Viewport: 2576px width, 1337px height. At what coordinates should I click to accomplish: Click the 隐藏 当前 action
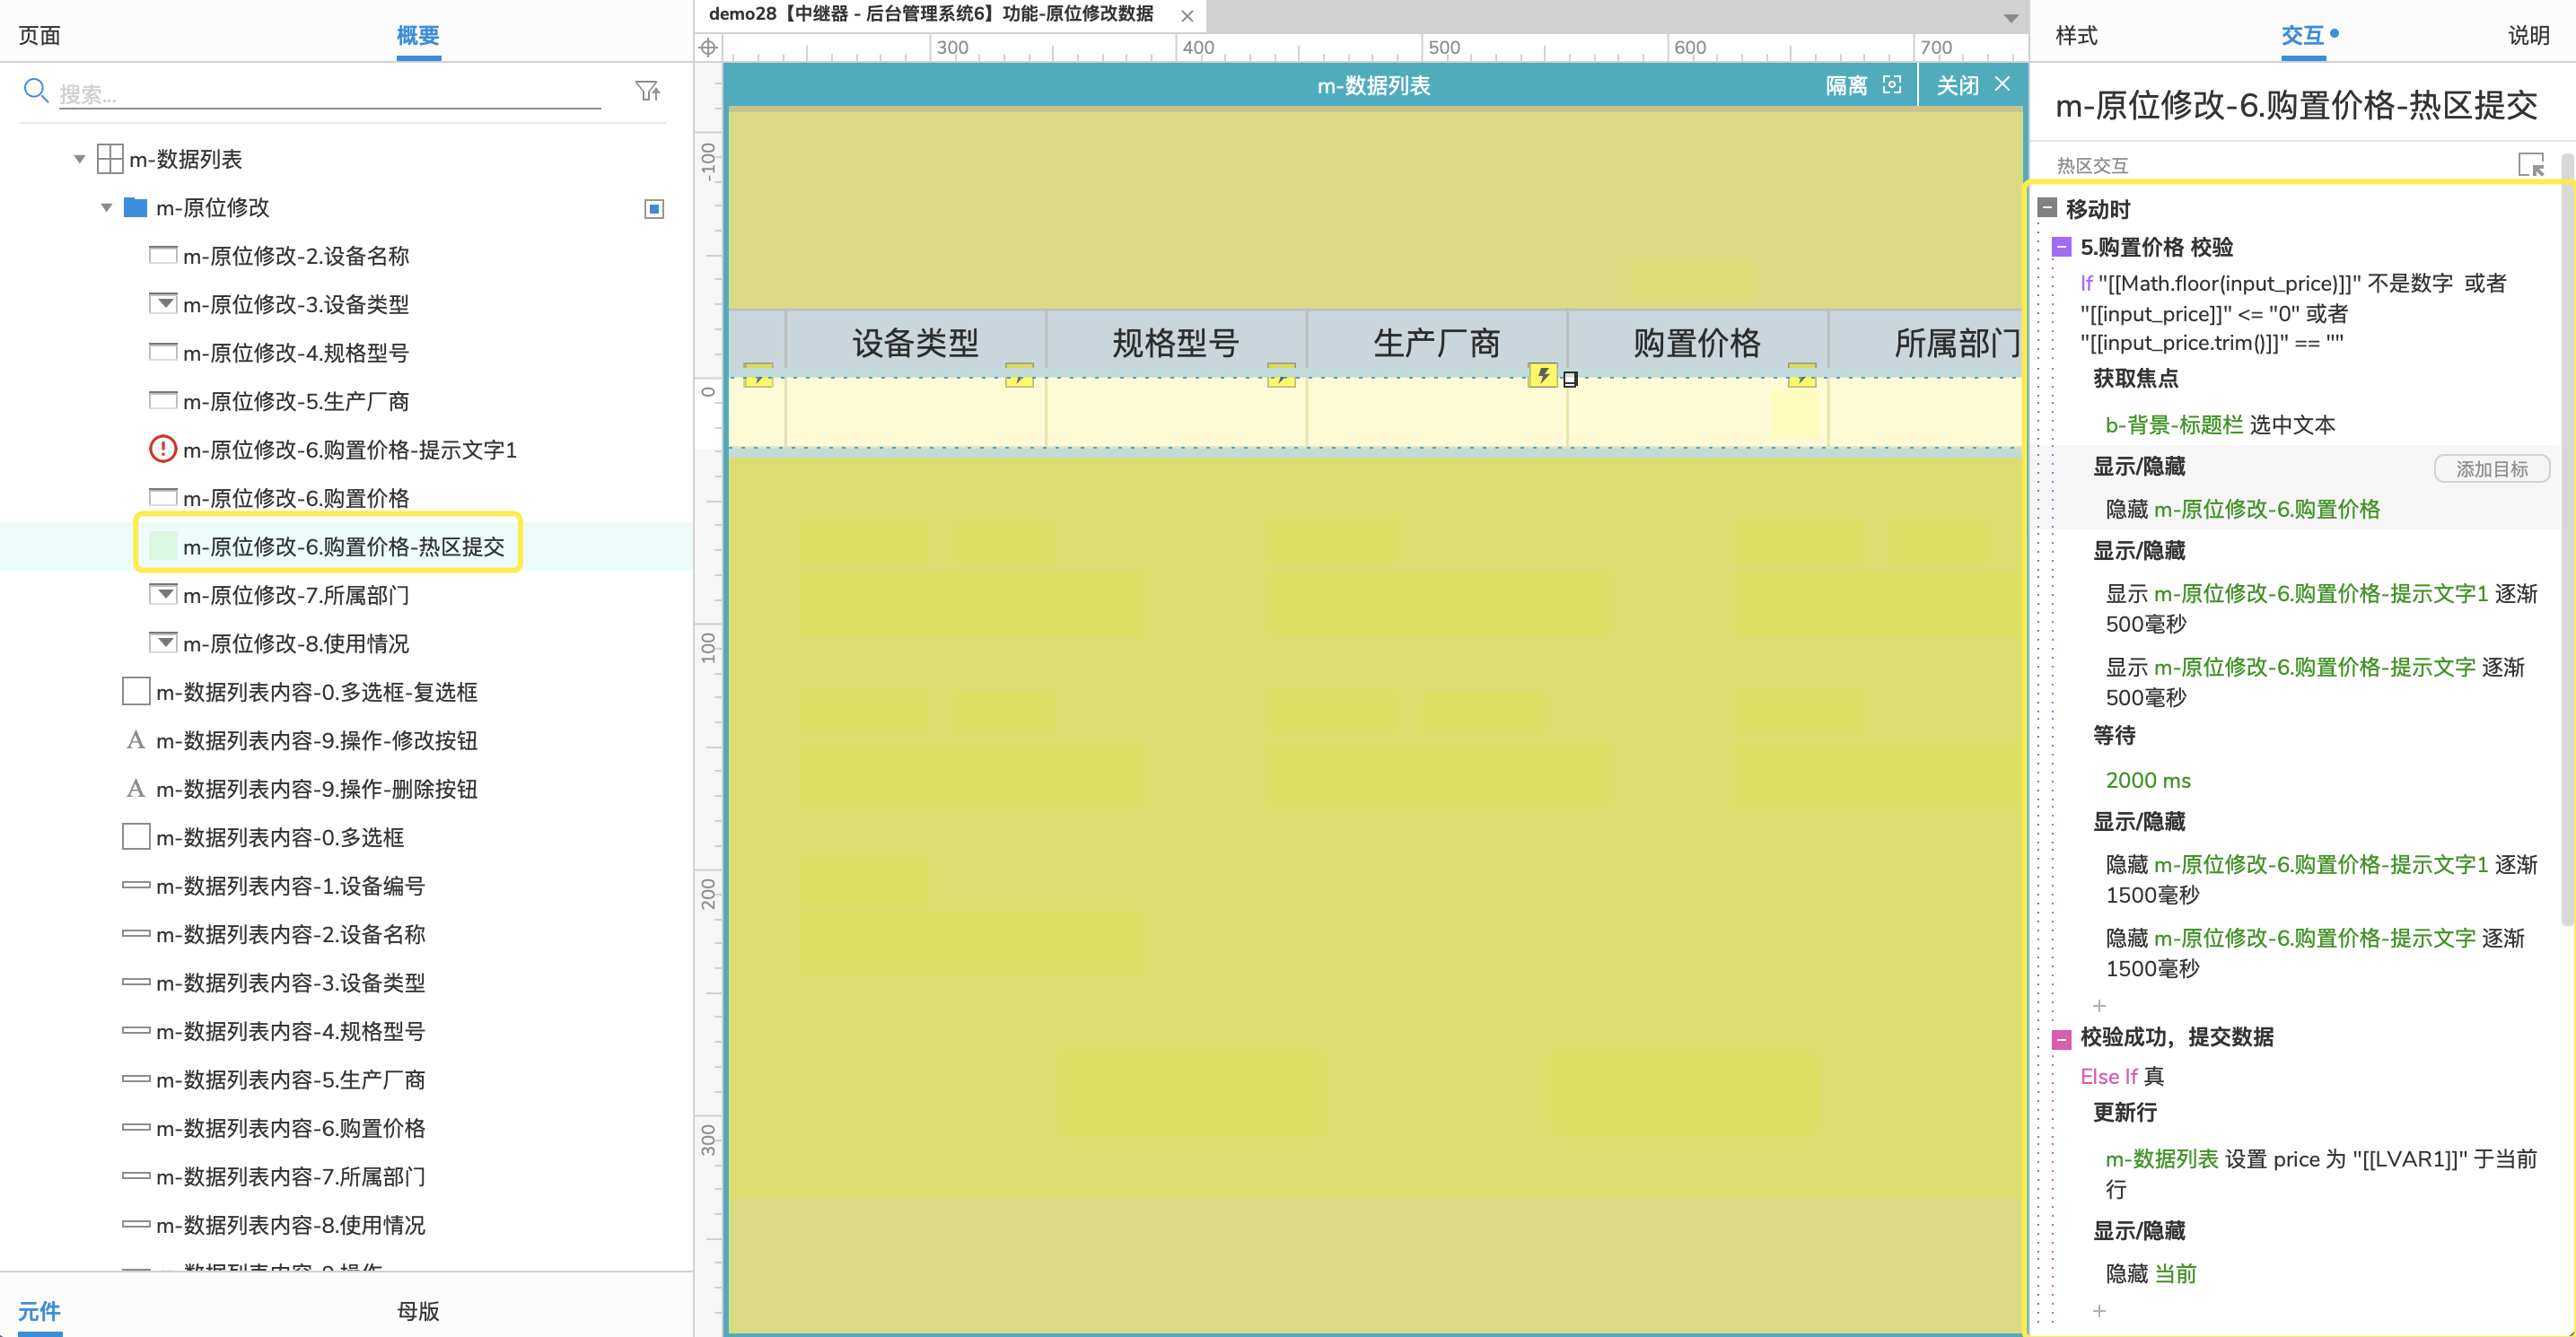(2150, 1273)
